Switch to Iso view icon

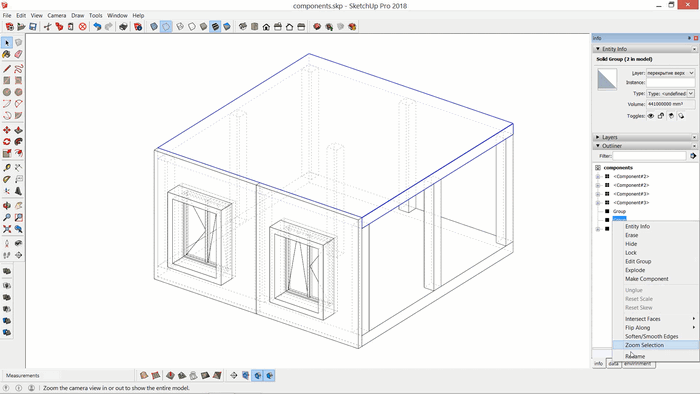243,27
